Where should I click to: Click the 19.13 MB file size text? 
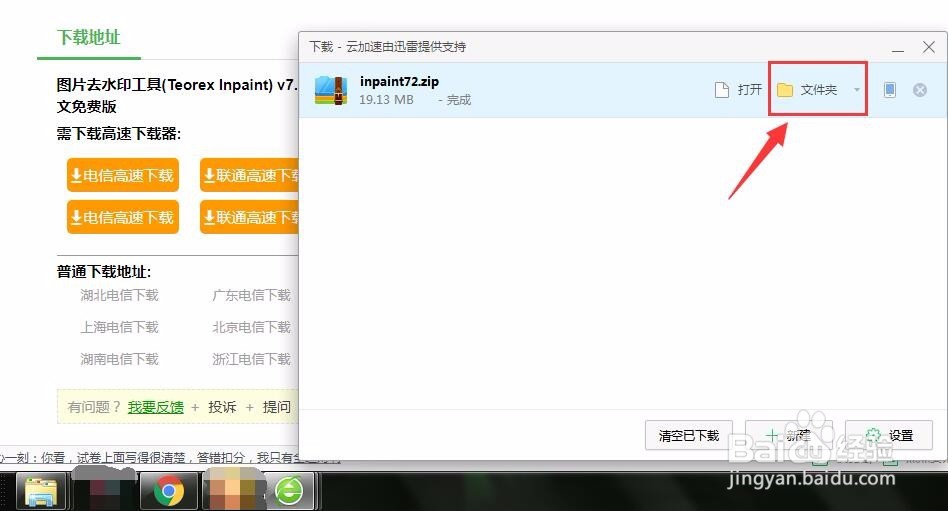(386, 100)
